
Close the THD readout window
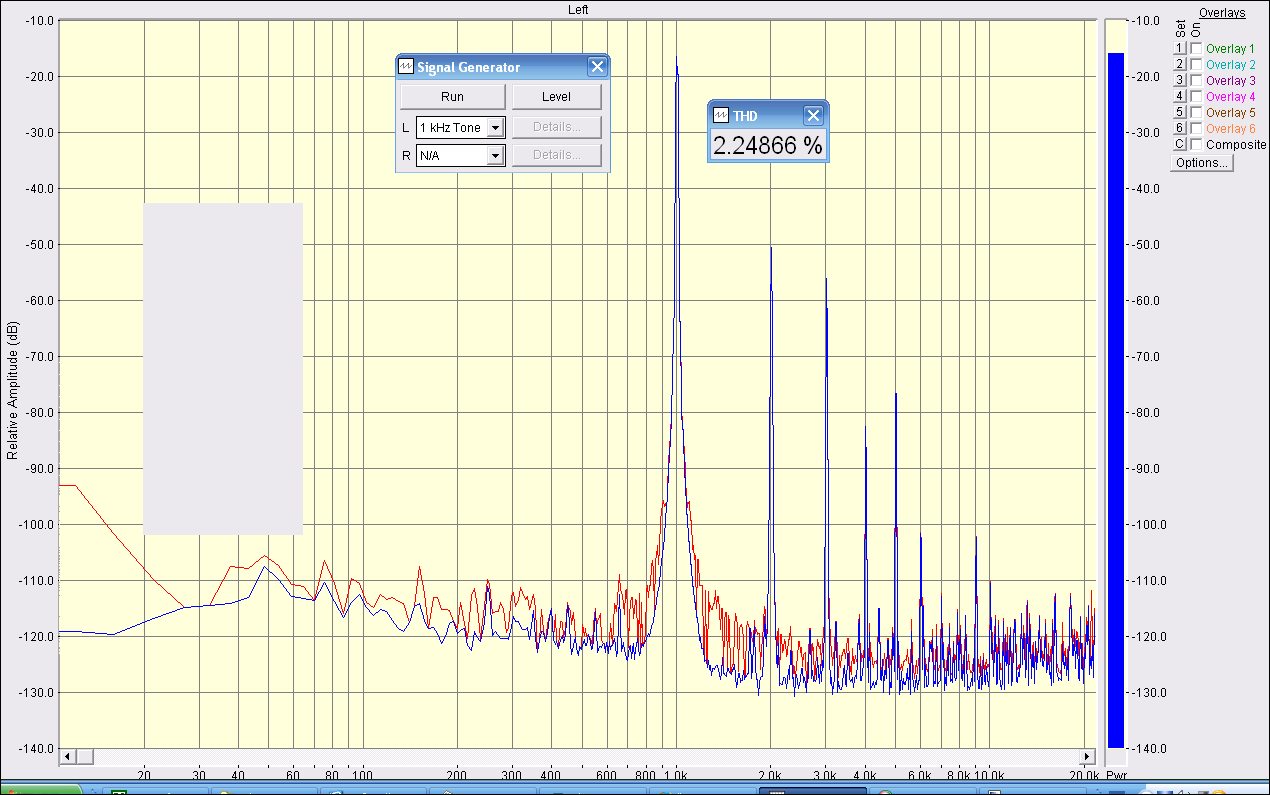point(813,115)
